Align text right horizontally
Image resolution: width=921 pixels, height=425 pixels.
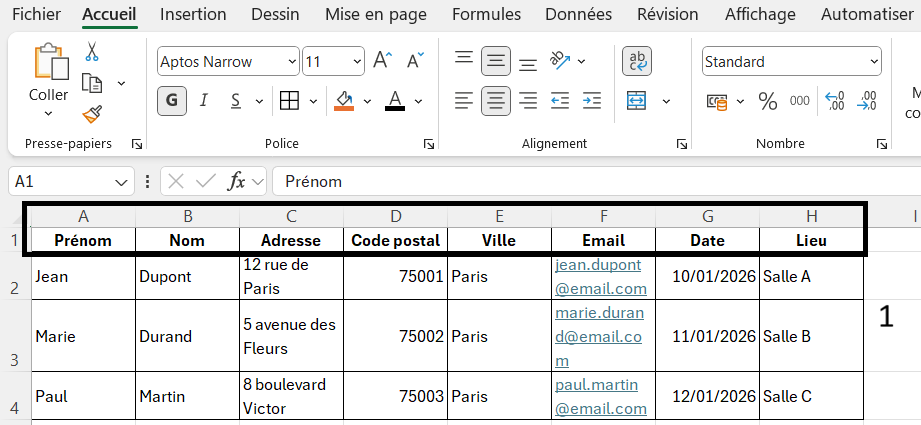[528, 101]
